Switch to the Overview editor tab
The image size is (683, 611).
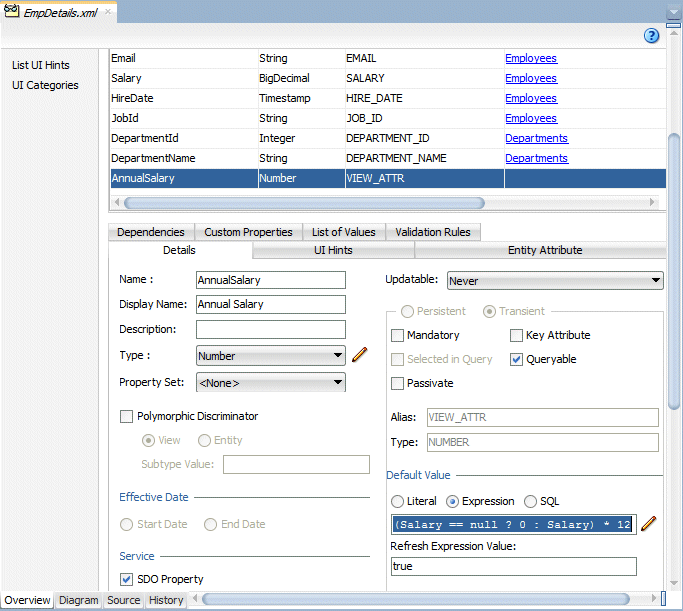pyautogui.click(x=27, y=600)
